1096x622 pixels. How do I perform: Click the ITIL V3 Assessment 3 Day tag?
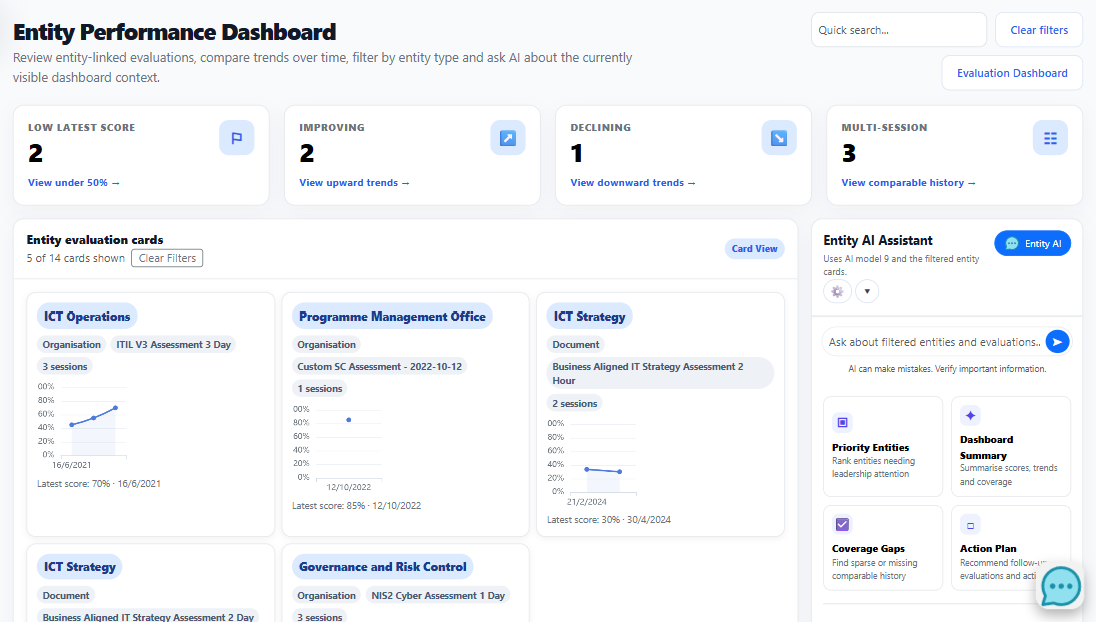(x=173, y=345)
